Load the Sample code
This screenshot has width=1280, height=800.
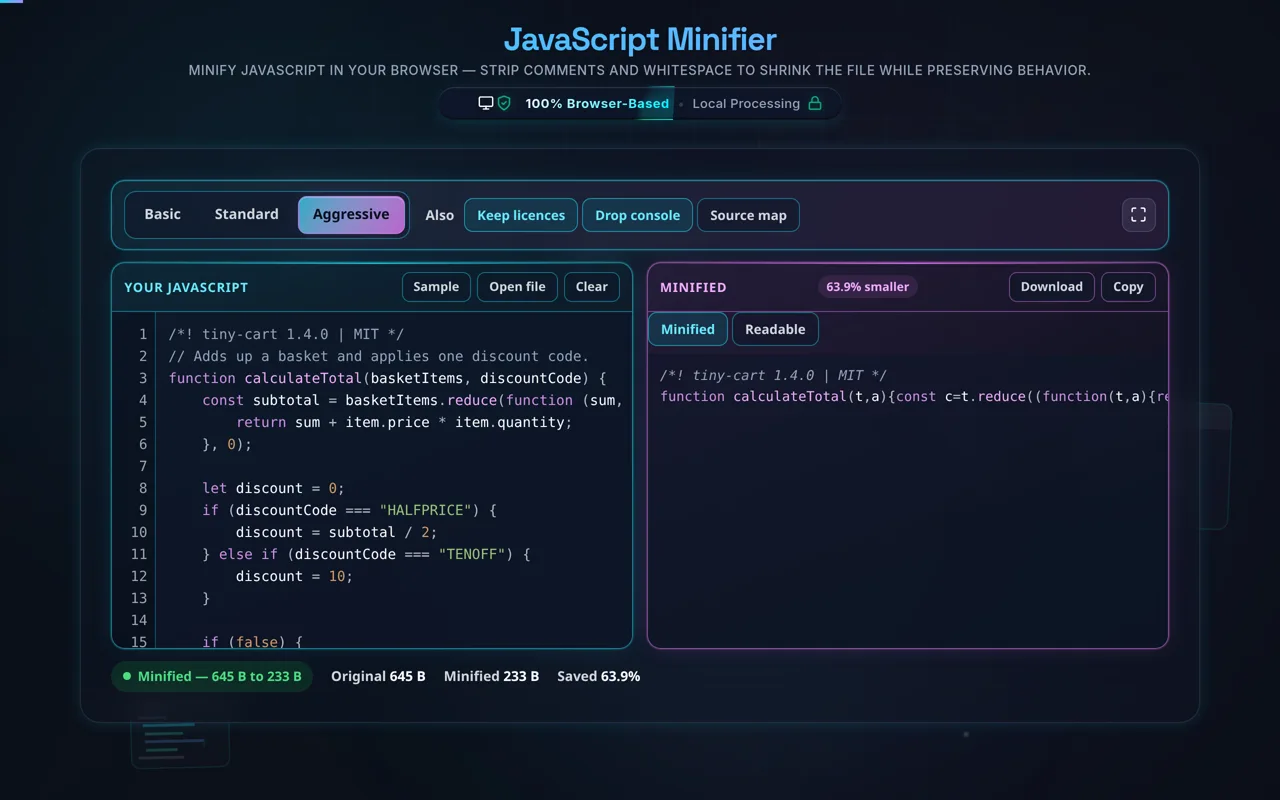tap(436, 287)
